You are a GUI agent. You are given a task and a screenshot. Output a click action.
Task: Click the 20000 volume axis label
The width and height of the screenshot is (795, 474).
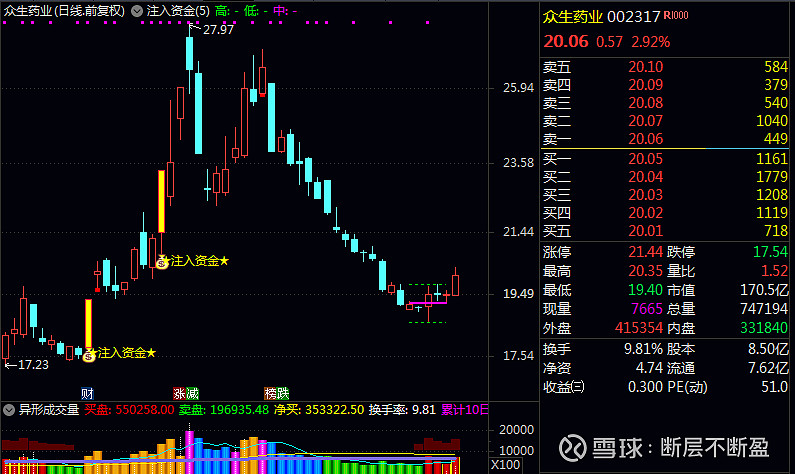coord(516,430)
